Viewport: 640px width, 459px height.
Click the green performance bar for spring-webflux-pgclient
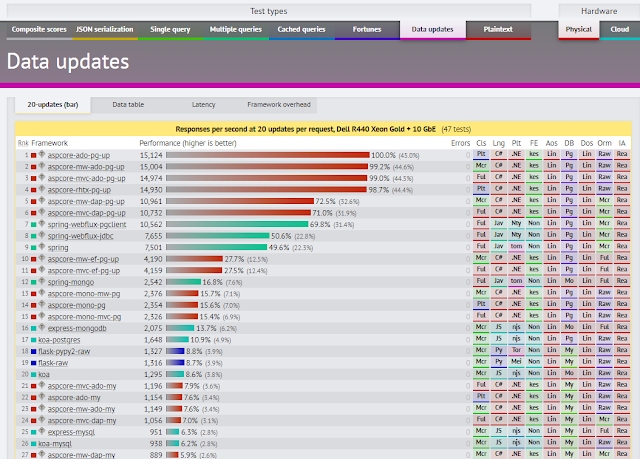pyautogui.click(x=237, y=224)
